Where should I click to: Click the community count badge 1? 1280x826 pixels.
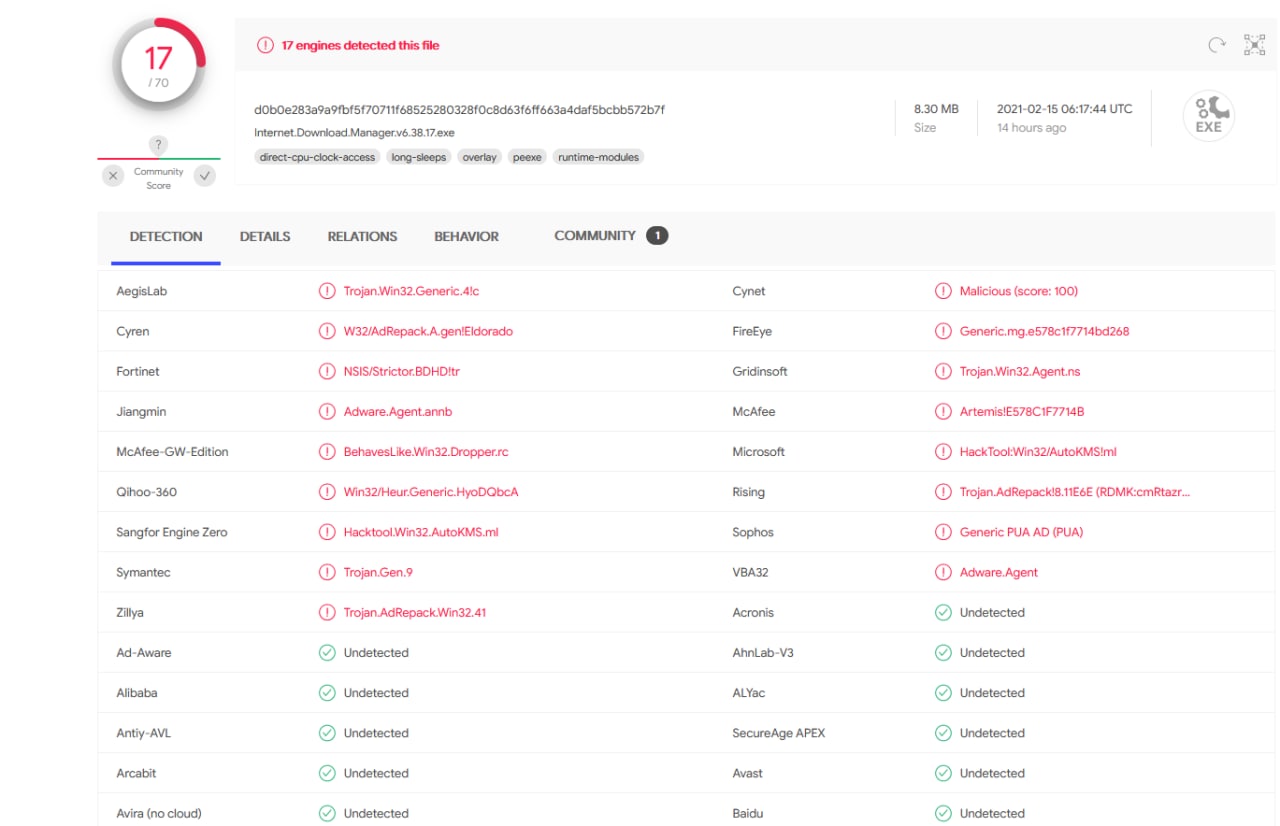[657, 236]
